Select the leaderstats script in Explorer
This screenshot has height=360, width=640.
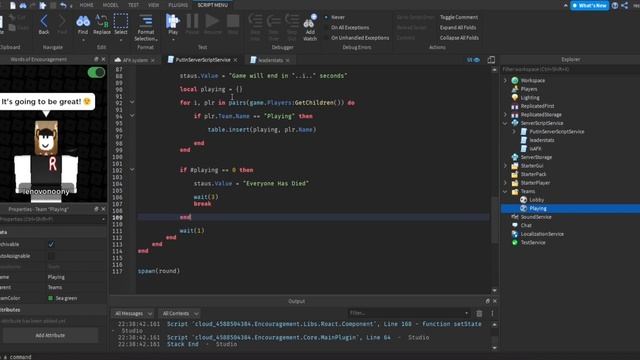click(542, 140)
